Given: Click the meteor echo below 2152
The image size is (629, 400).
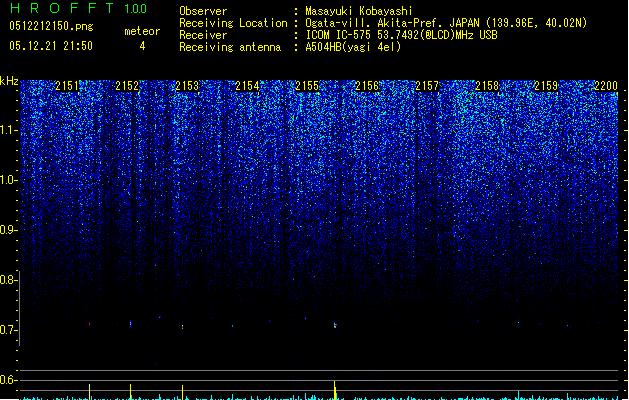Looking at the screenshot, I should pos(130,323).
